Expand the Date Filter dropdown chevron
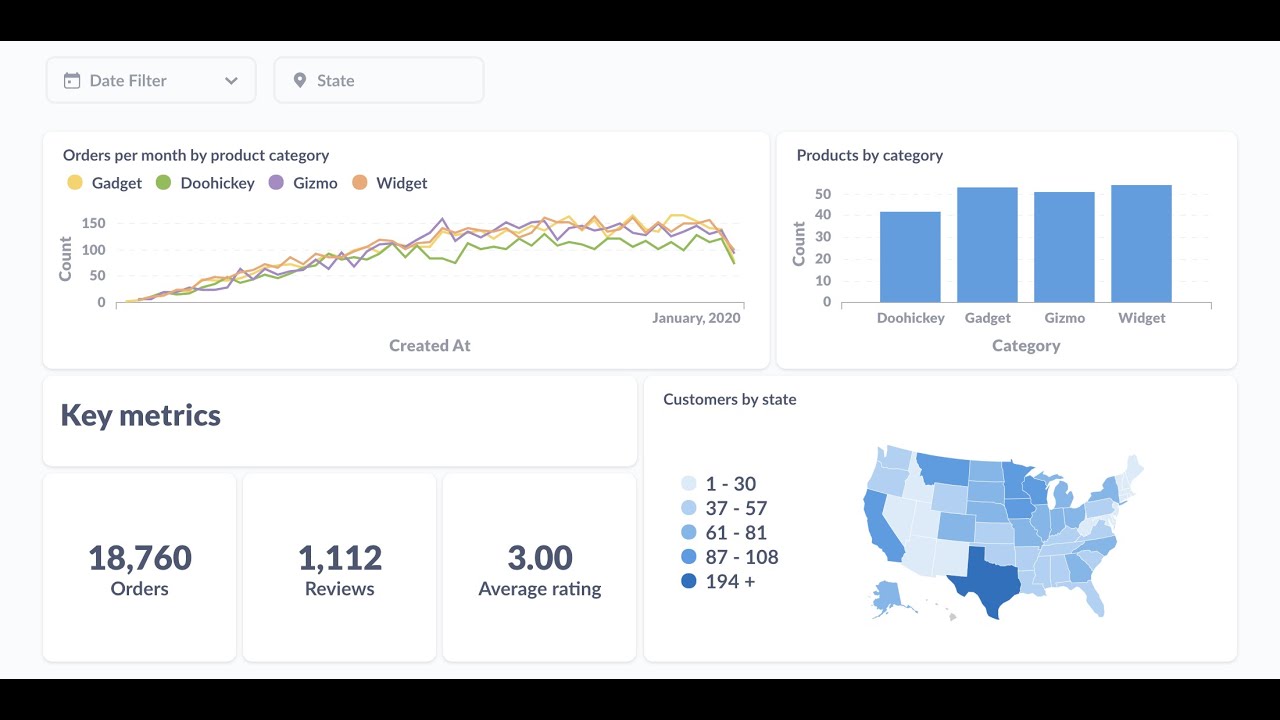The image size is (1280, 720). click(231, 81)
